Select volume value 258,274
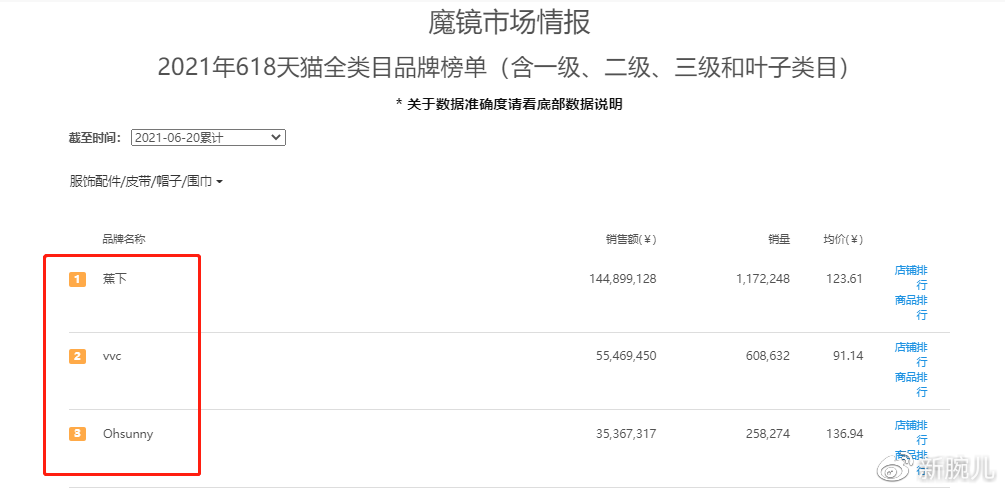Viewport: 1005px width, 492px height. tap(767, 434)
